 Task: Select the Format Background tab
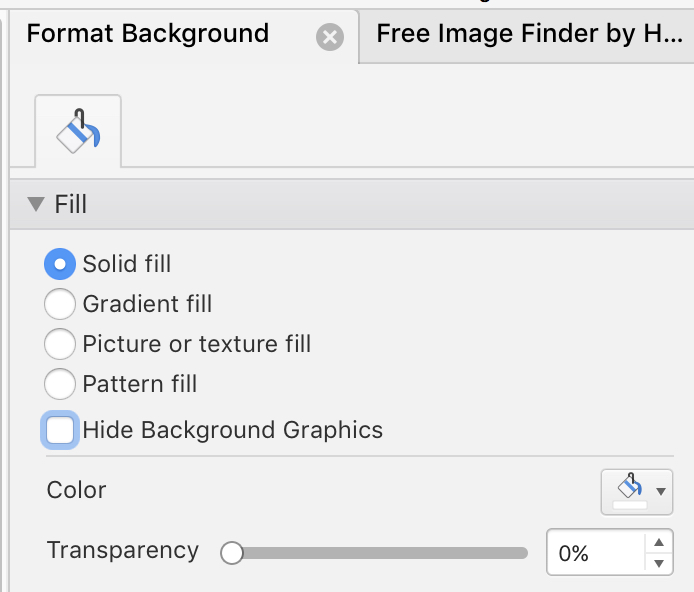point(148,34)
